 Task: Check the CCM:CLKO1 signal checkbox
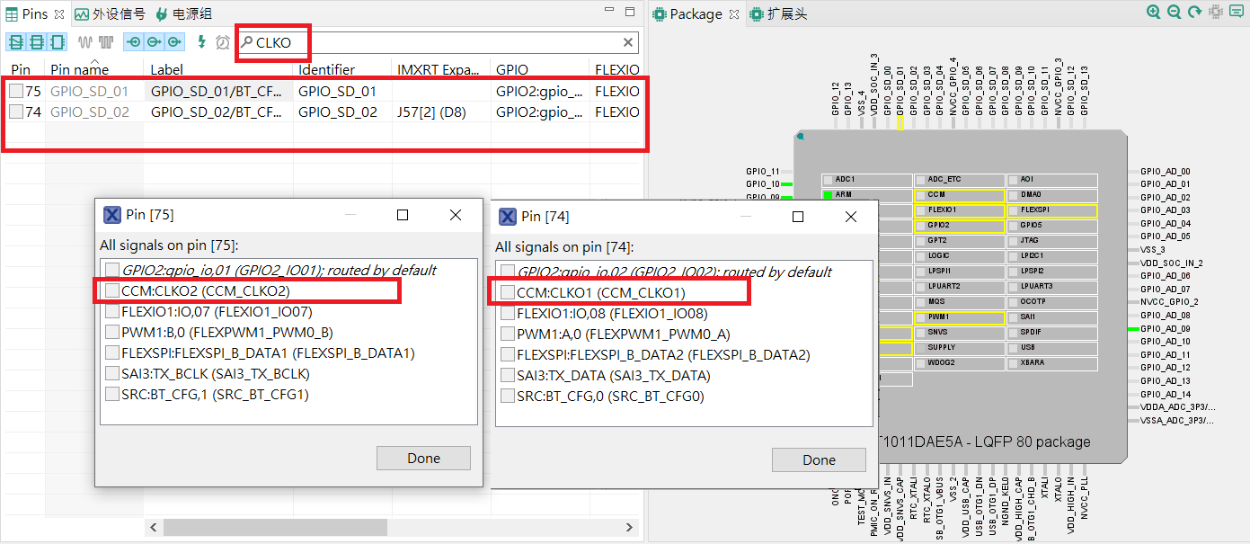click(x=508, y=292)
